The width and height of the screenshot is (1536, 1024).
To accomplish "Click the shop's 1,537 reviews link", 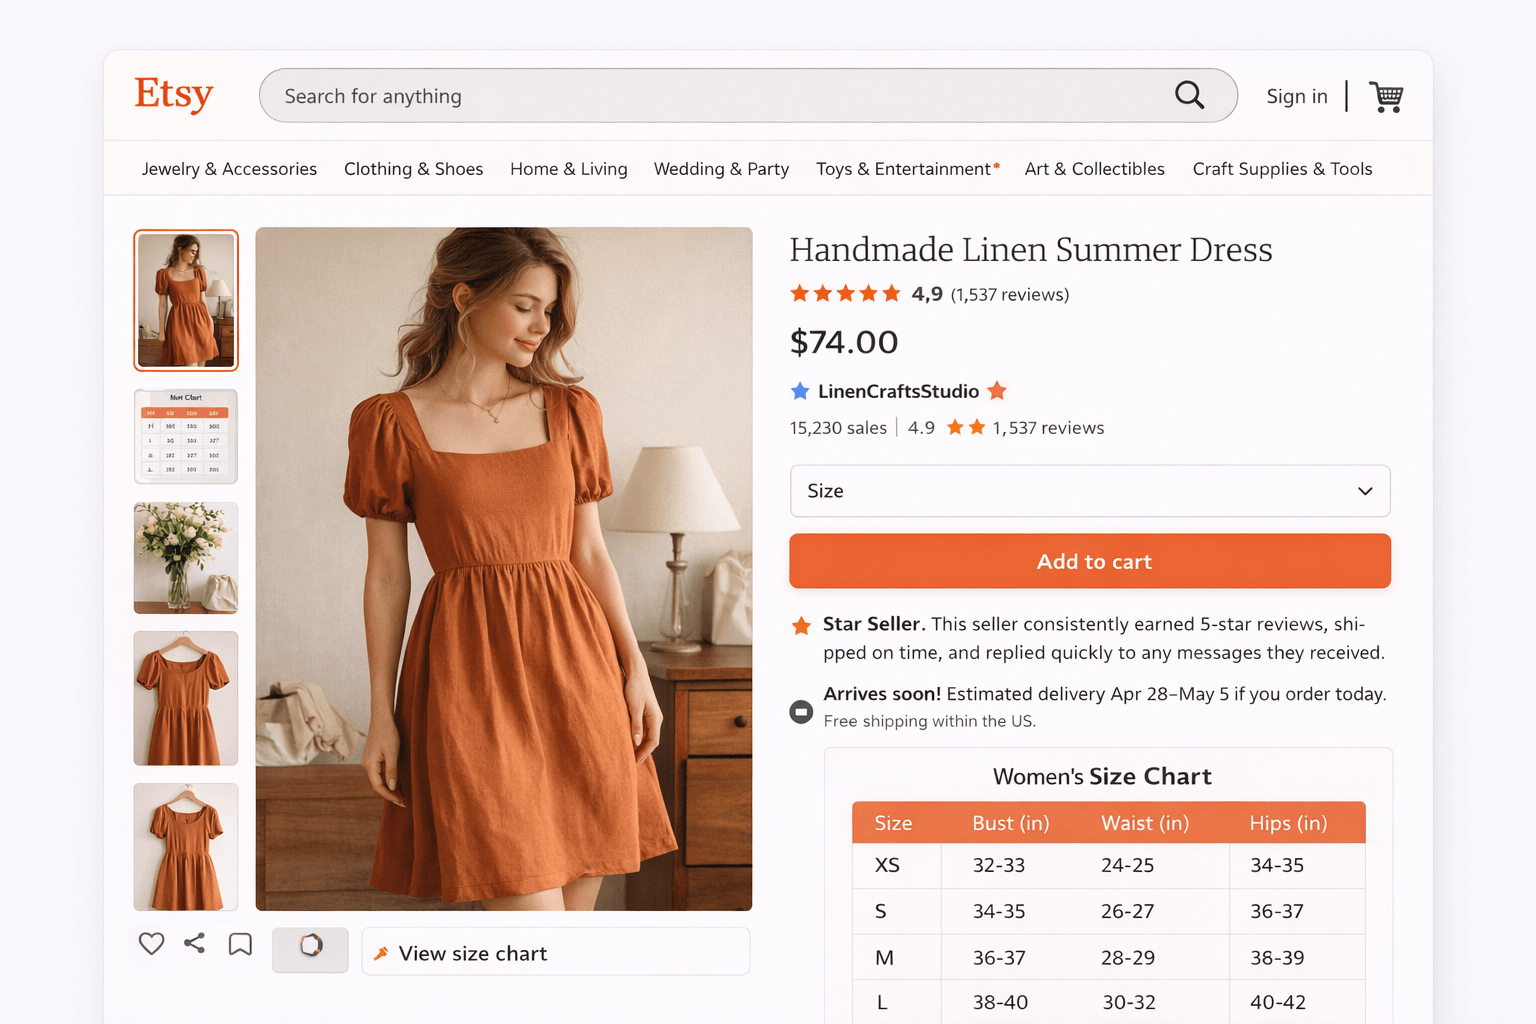I will coord(1048,428).
